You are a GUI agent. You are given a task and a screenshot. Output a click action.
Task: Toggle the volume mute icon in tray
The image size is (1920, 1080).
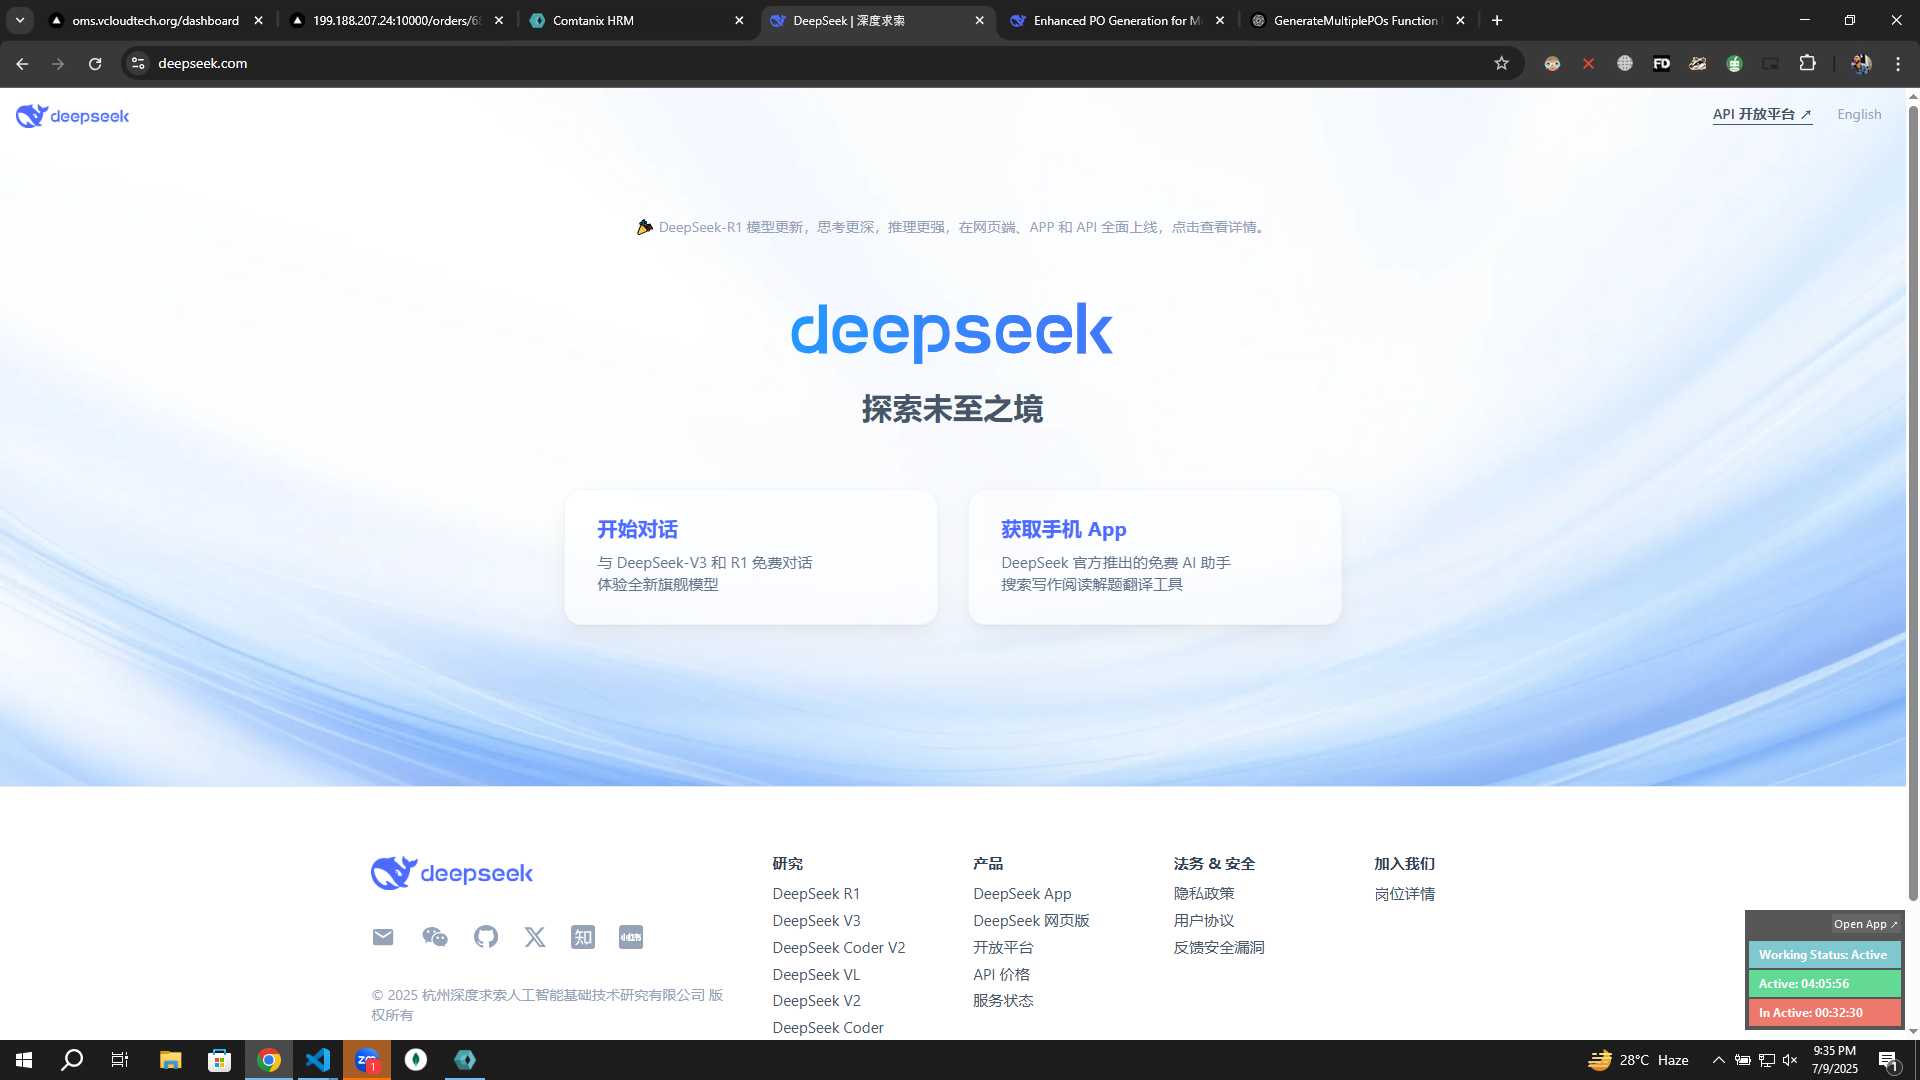1790,1060
